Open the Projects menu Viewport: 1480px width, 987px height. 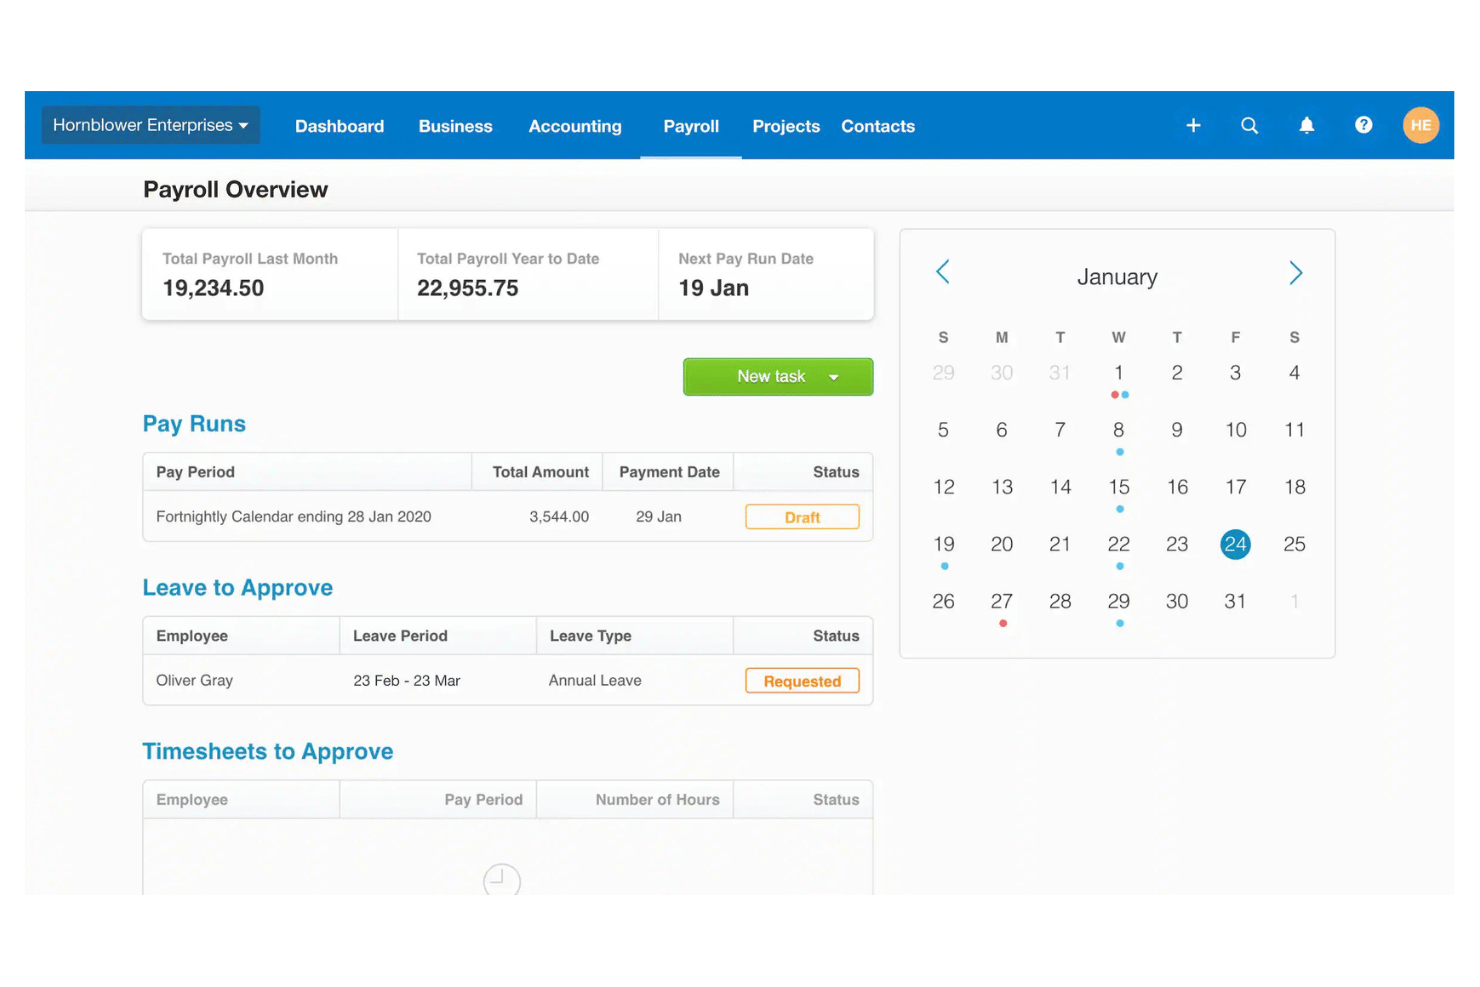(786, 126)
